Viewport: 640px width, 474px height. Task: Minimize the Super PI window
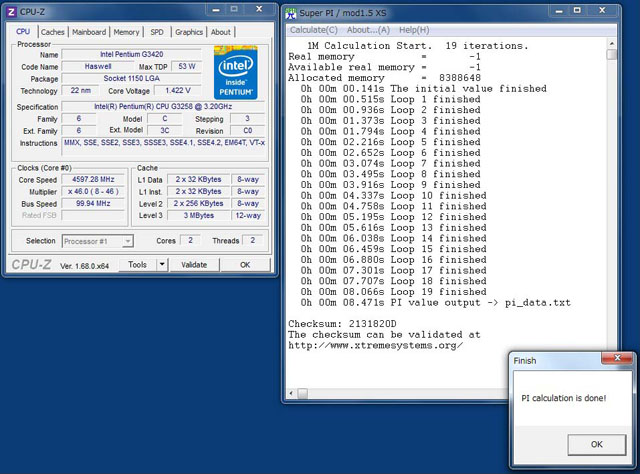coord(559,11)
